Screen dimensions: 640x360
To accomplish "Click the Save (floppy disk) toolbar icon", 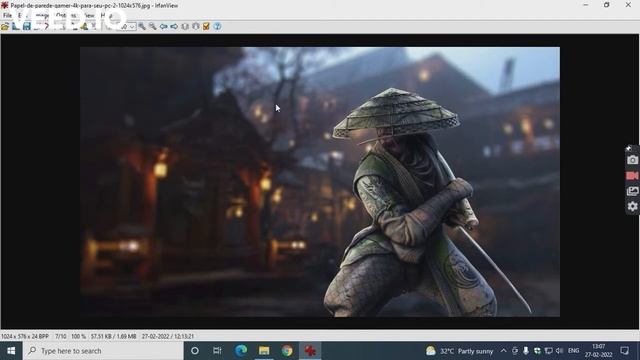I will [x=27, y=27].
